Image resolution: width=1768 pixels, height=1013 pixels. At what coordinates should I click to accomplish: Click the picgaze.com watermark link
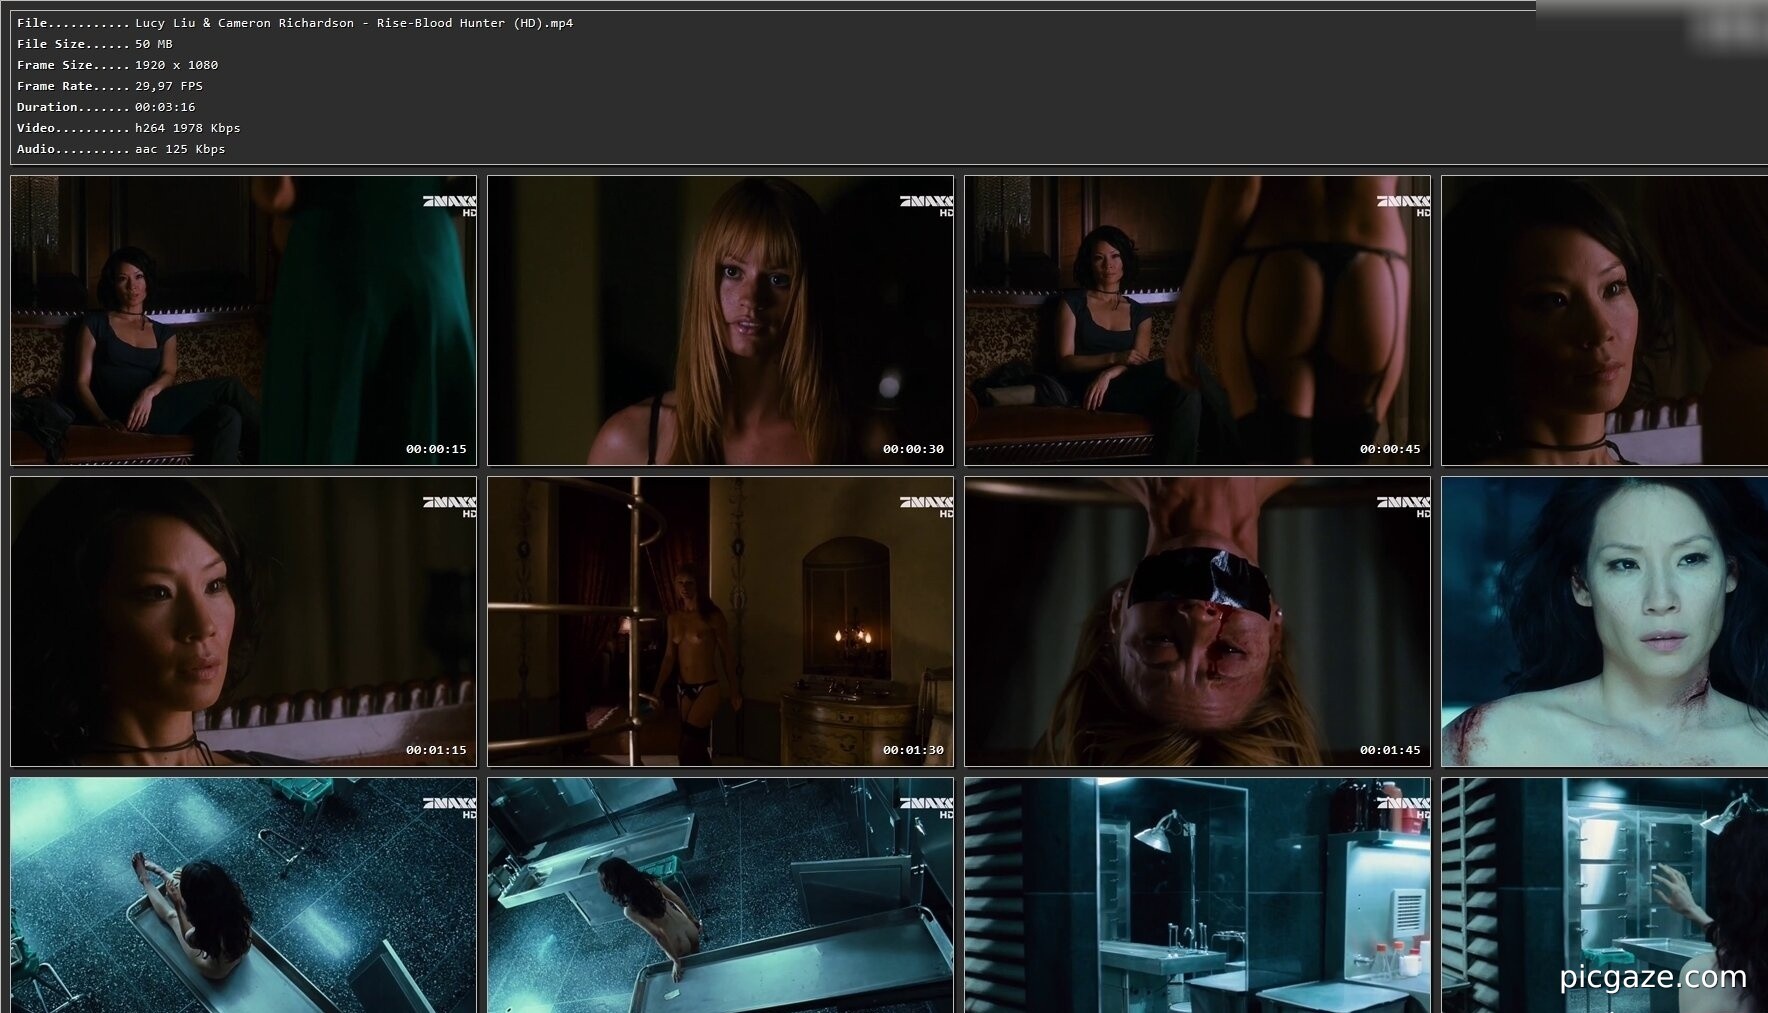click(1652, 976)
